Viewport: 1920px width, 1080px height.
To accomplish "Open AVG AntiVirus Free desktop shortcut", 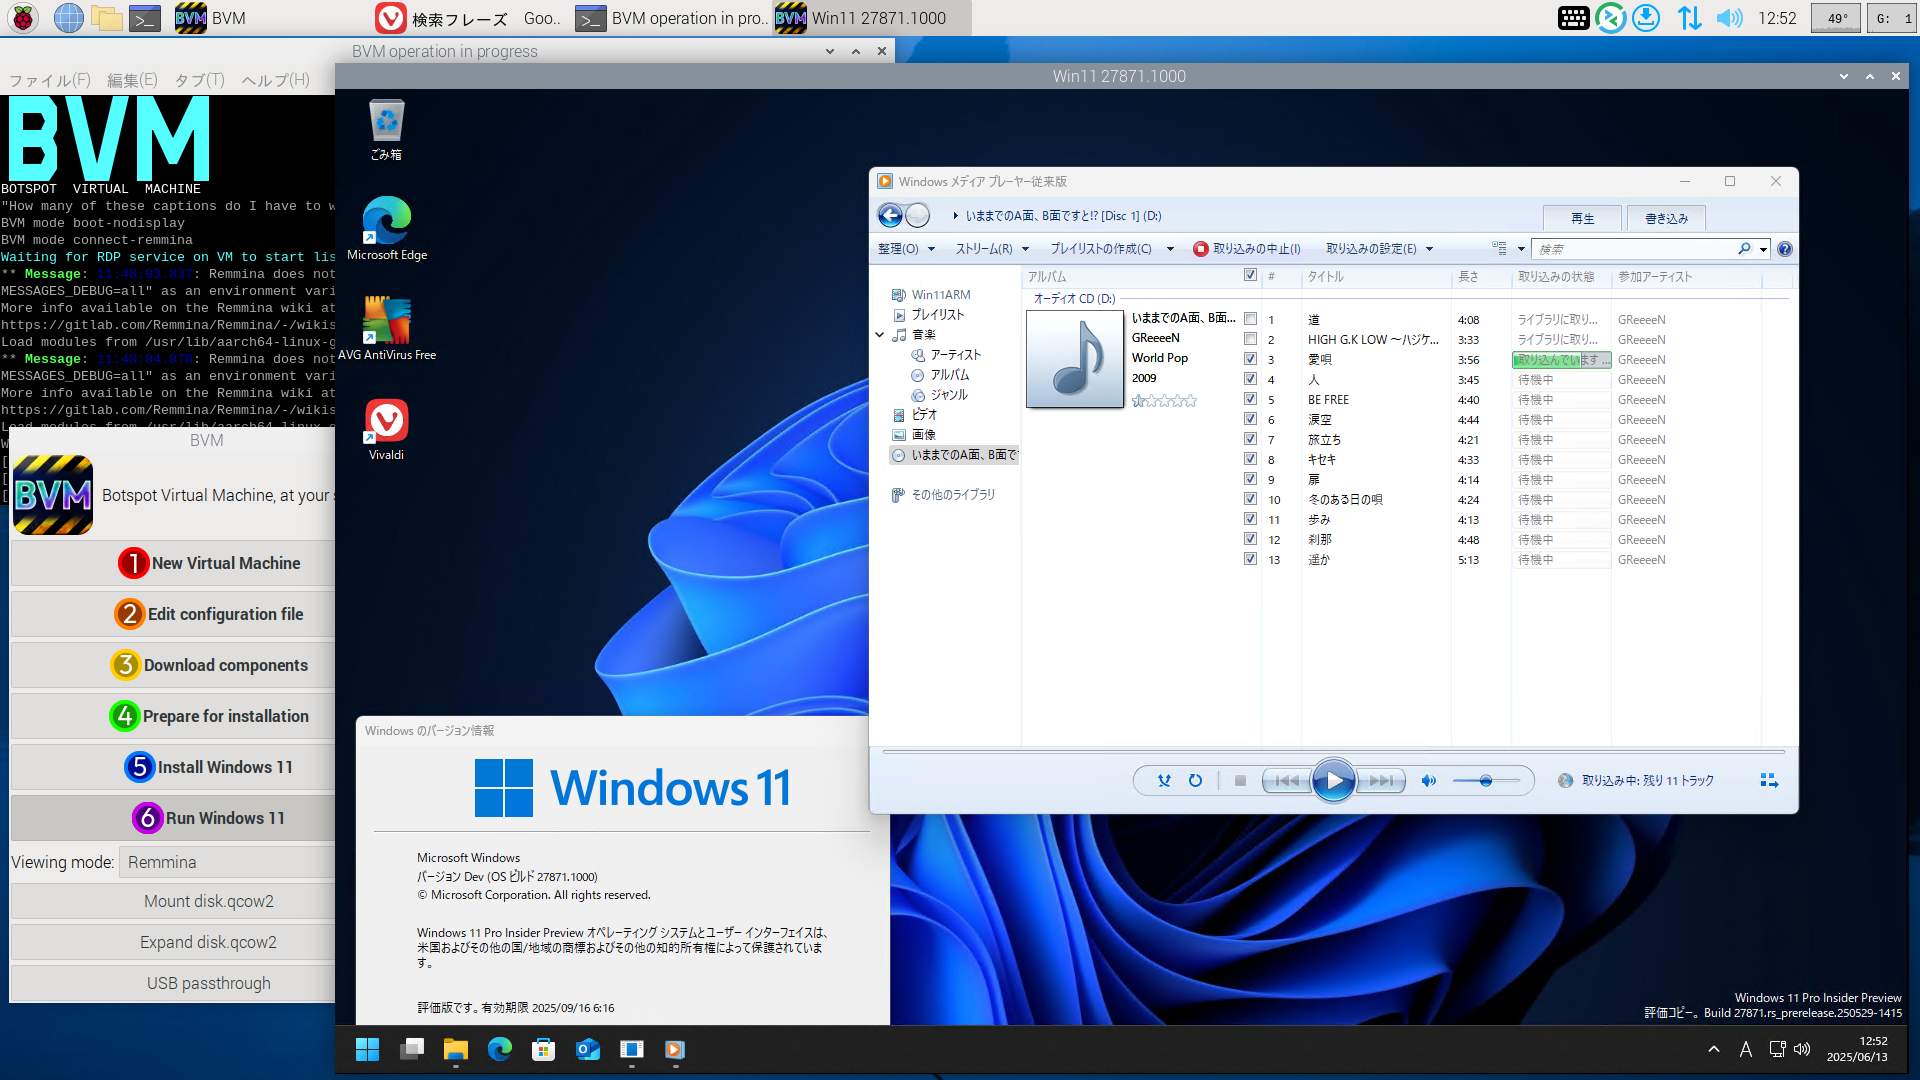I will [x=386, y=329].
